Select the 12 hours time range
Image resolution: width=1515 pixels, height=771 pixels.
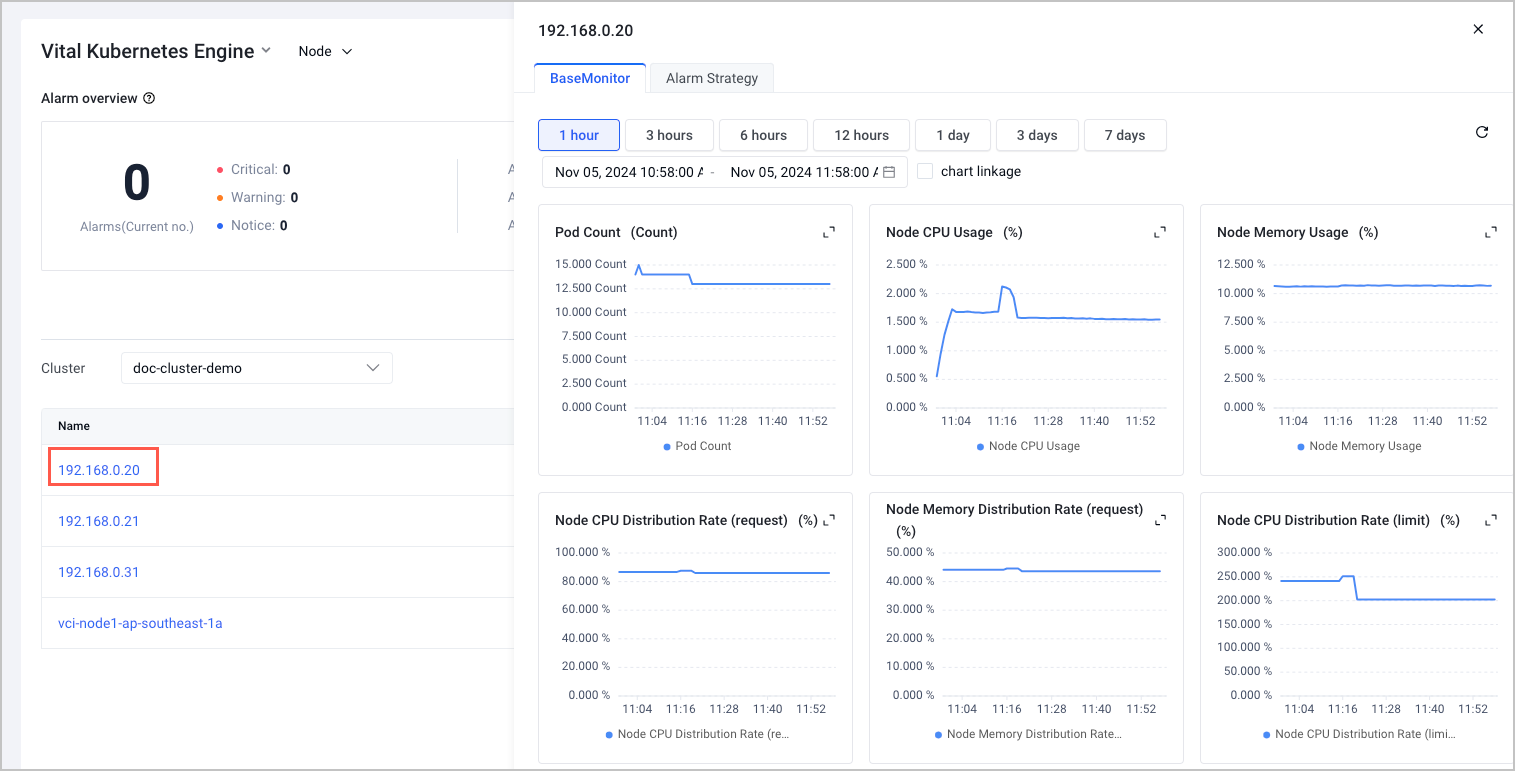coord(861,135)
